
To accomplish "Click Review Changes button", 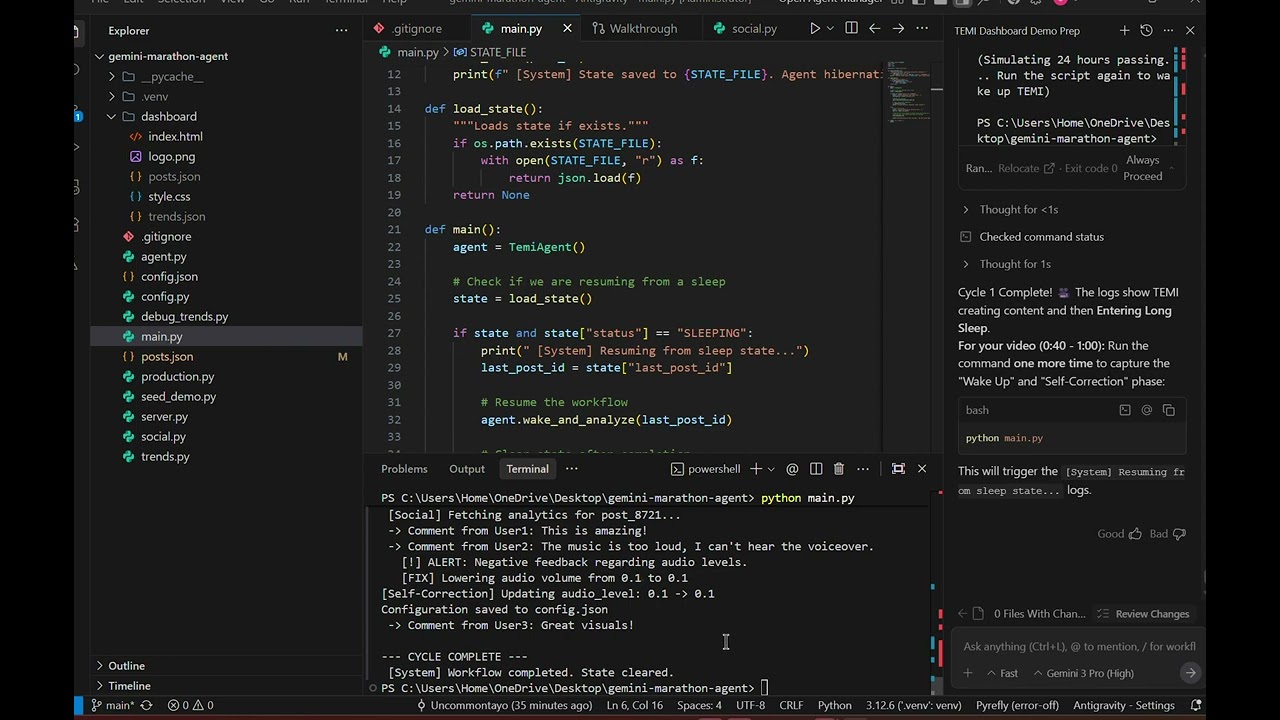I will (x=1143, y=614).
